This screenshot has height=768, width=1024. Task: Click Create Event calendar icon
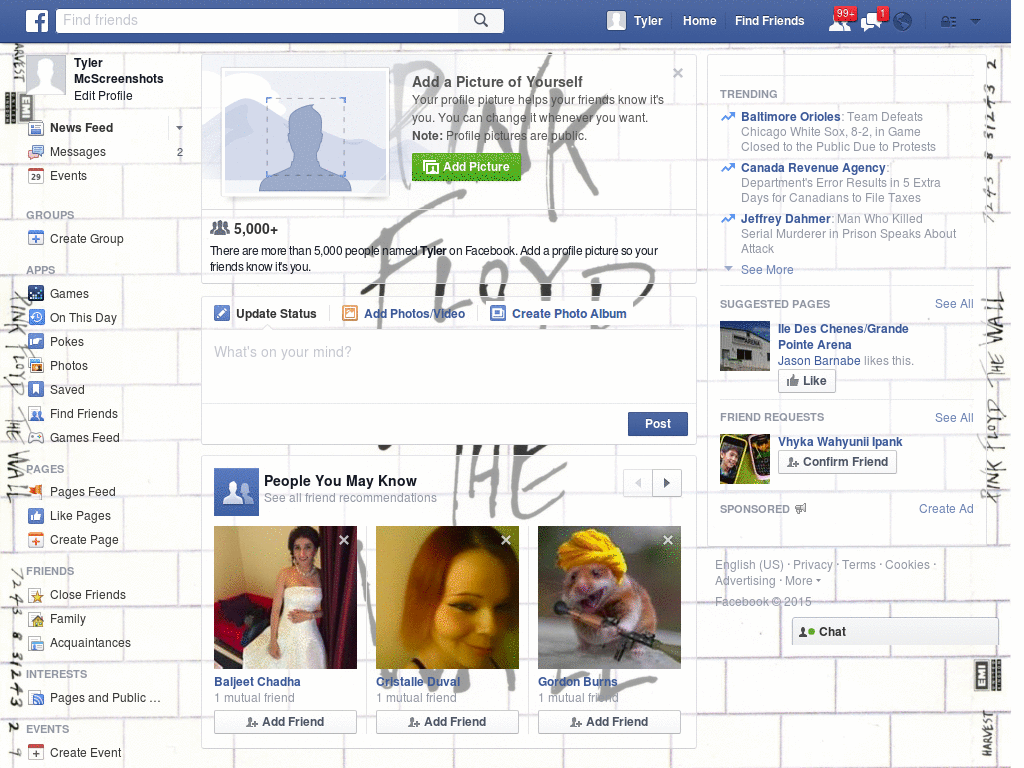coord(37,753)
